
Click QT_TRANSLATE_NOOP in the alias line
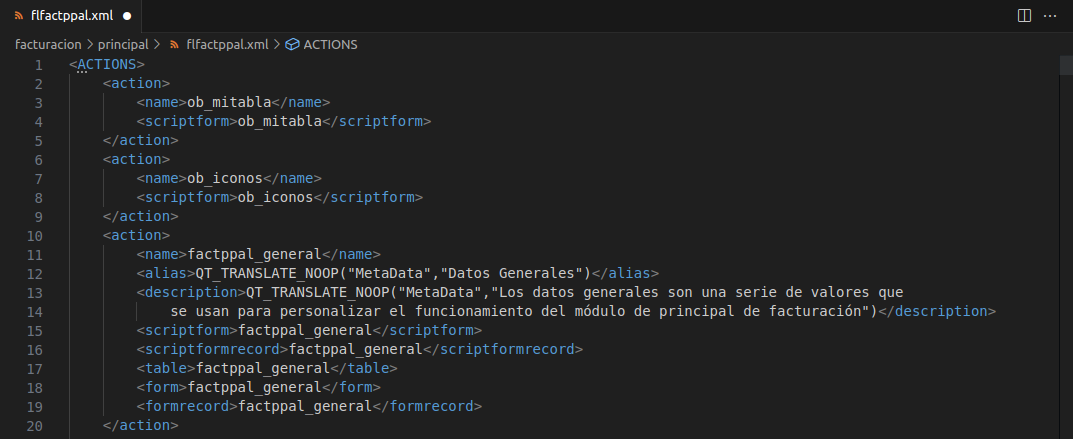click(267, 274)
